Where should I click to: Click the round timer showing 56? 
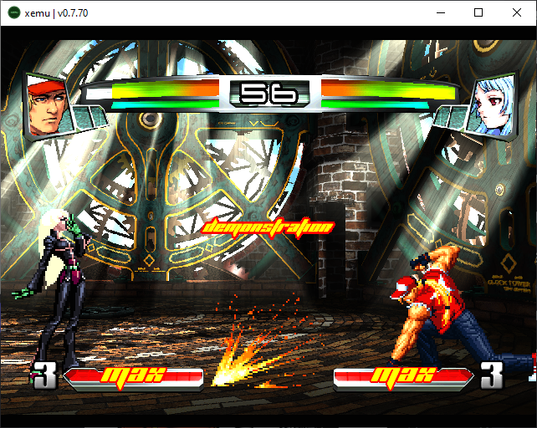269,93
